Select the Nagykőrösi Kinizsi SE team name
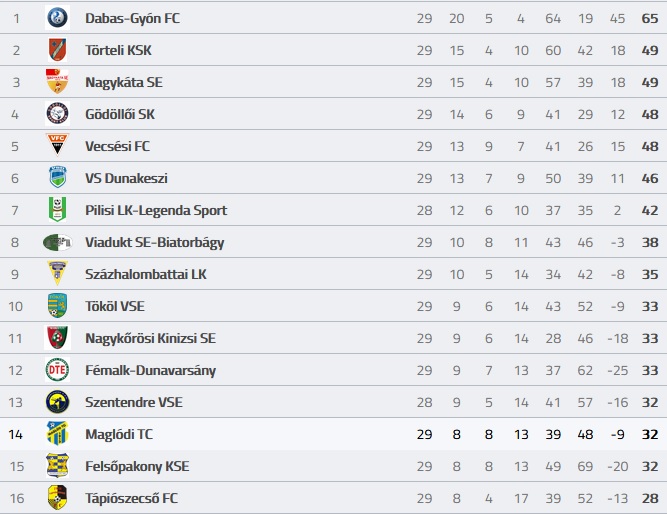The width and height of the screenshot is (667, 514). click(151, 338)
